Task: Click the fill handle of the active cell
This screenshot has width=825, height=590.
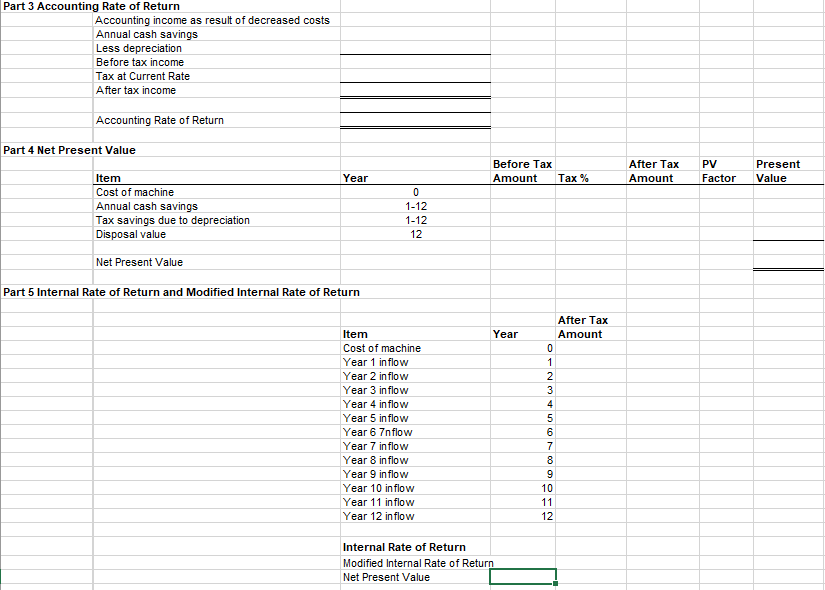Action: click(556, 583)
